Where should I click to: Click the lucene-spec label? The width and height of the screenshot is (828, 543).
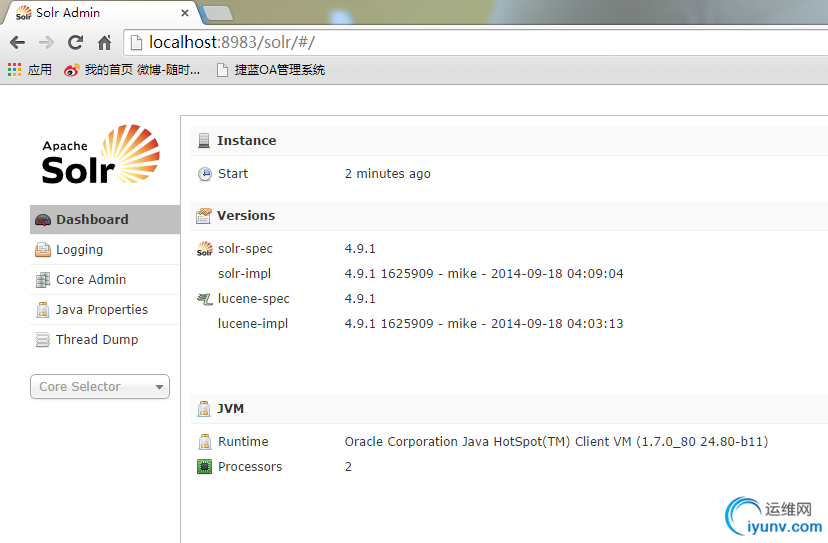click(x=253, y=299)
